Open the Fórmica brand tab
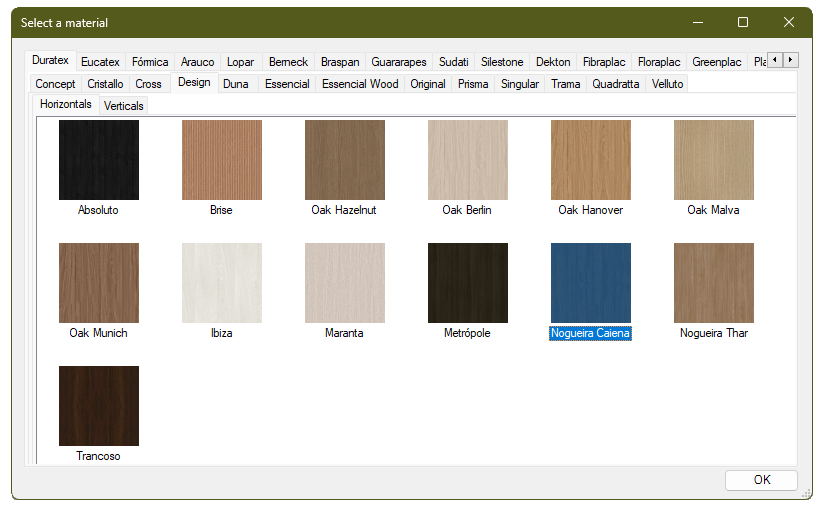The image size is (820, 508). (x=150, y=62)
